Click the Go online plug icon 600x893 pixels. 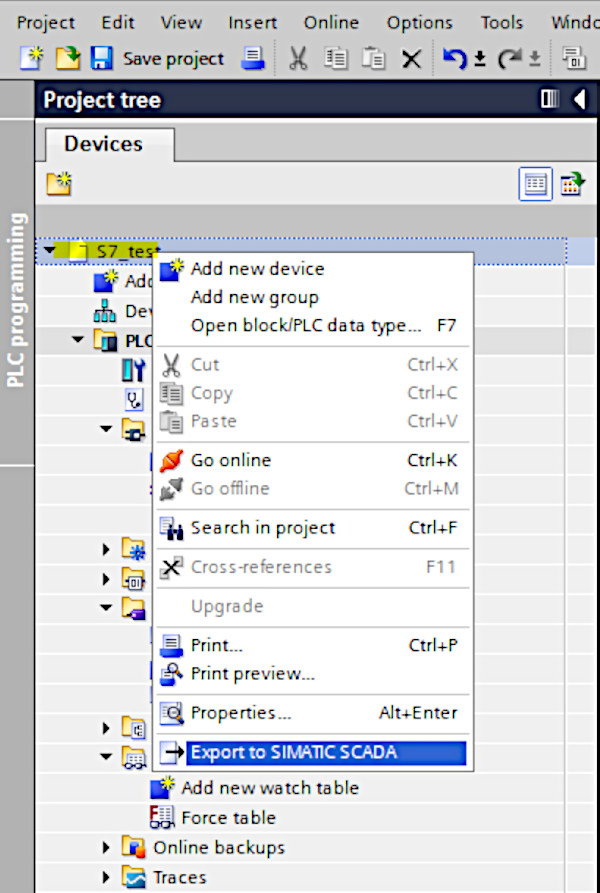(x=171, y=460)
